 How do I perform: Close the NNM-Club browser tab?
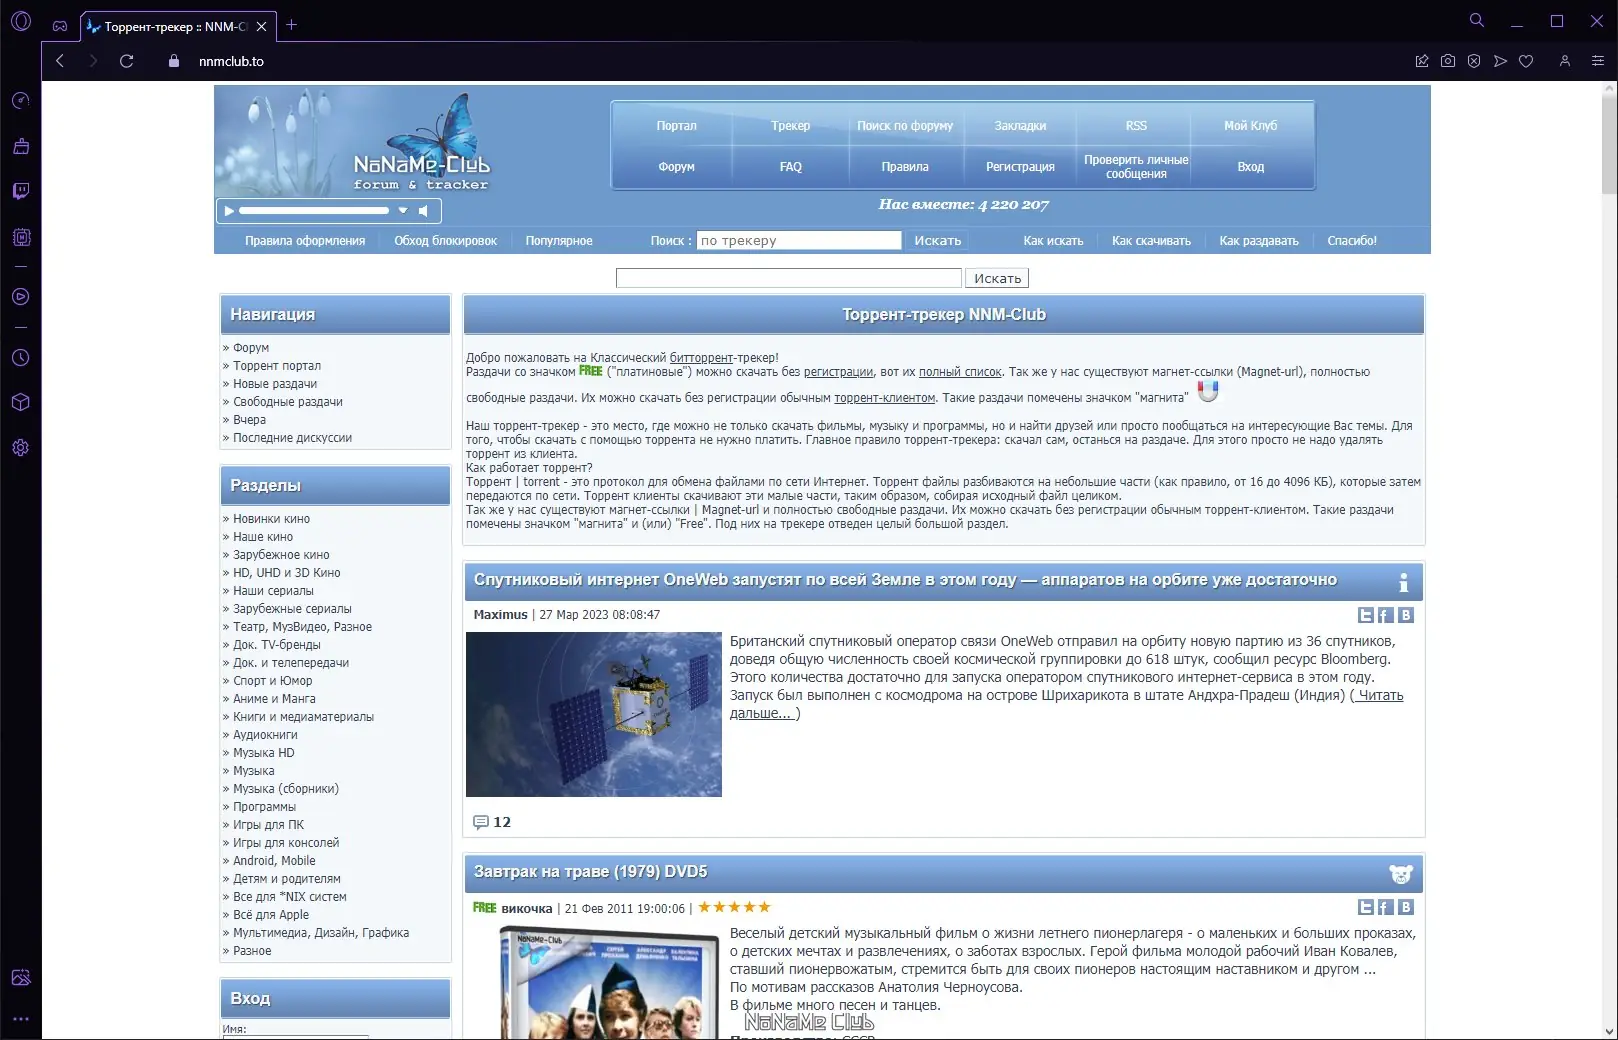(x=261, y=27)
